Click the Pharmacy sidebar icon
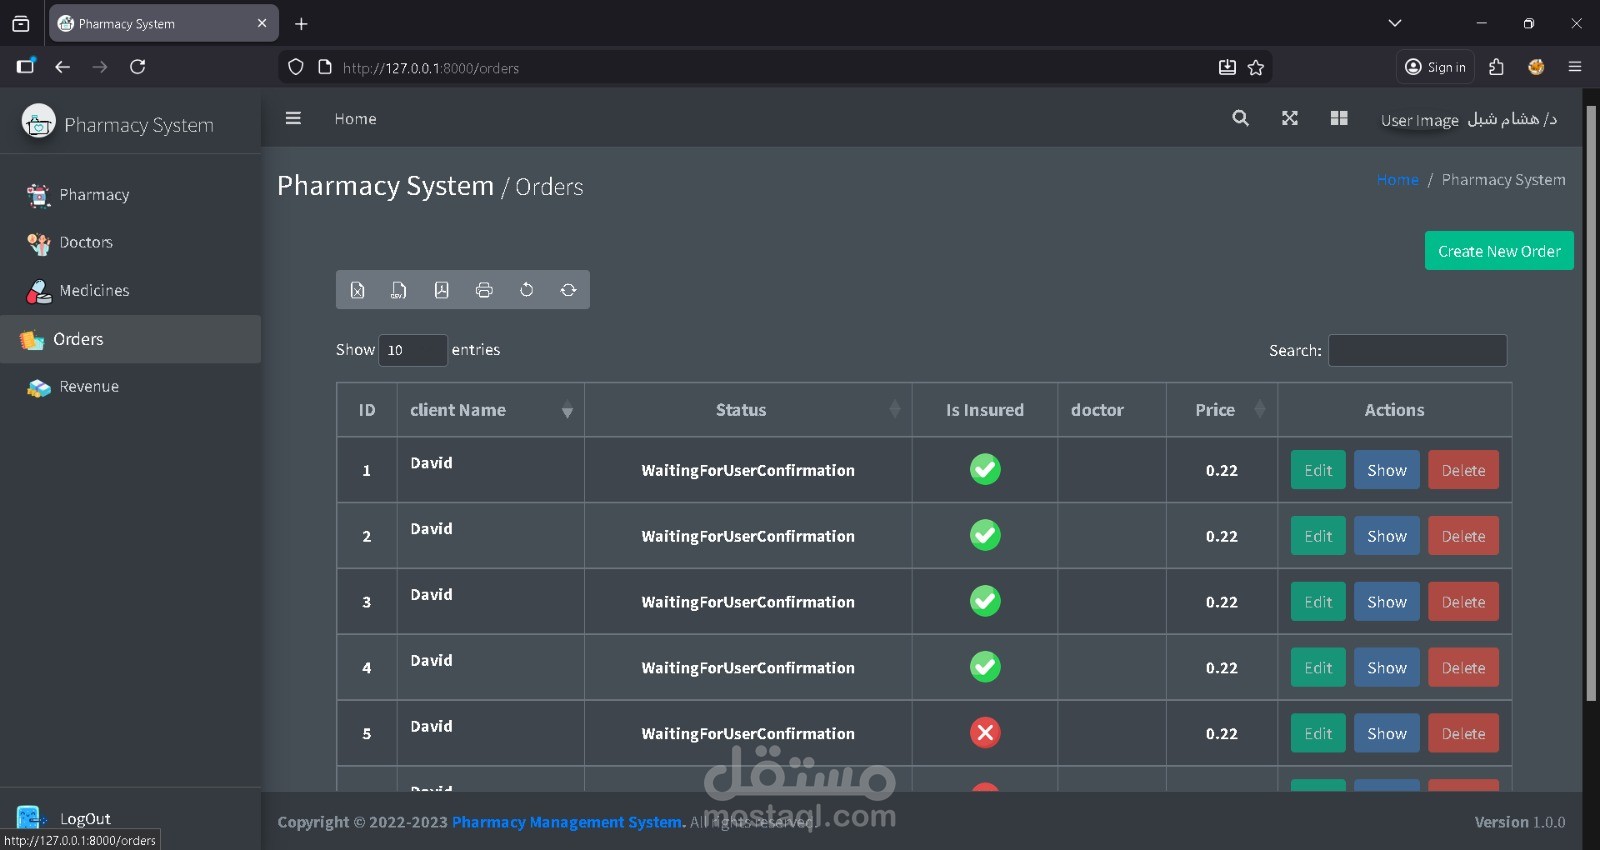The height and width of the screenshot is (850, 1600). (38, 195)
